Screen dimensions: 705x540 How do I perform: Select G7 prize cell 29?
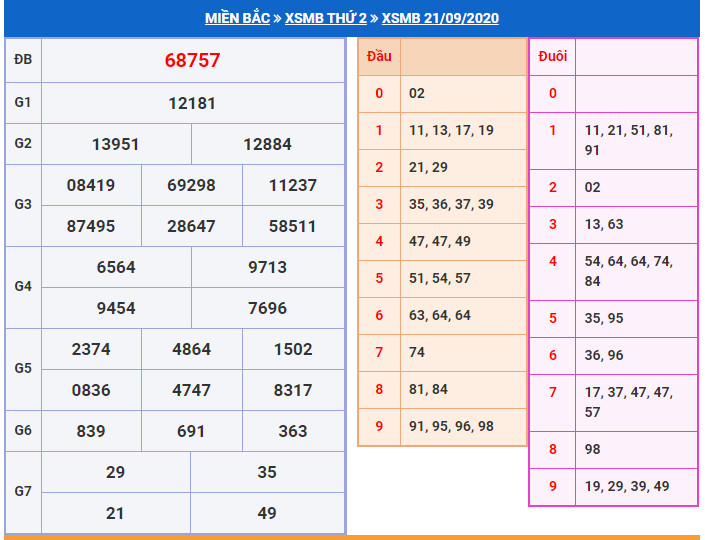tap(116, 472)
